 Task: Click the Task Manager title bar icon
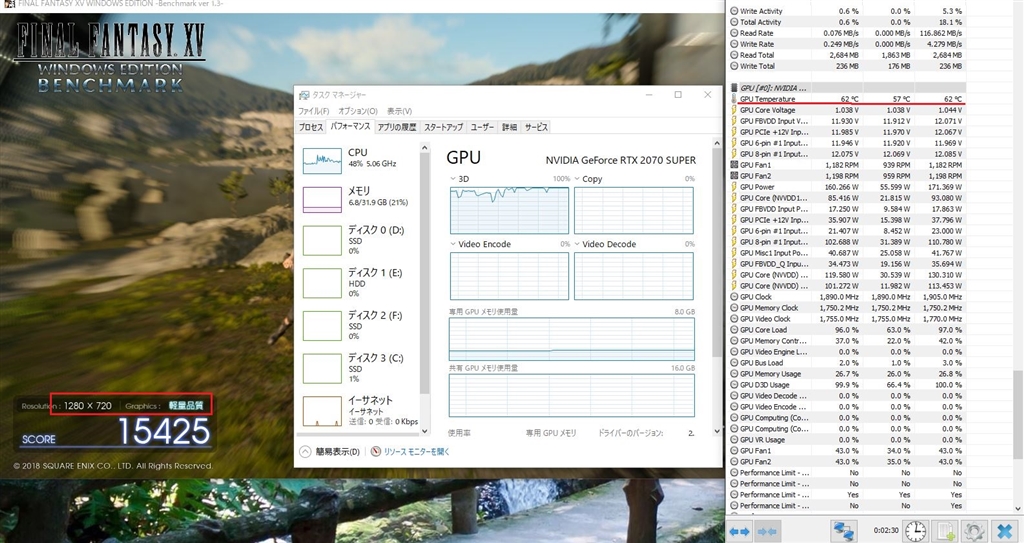pos(304,95)
